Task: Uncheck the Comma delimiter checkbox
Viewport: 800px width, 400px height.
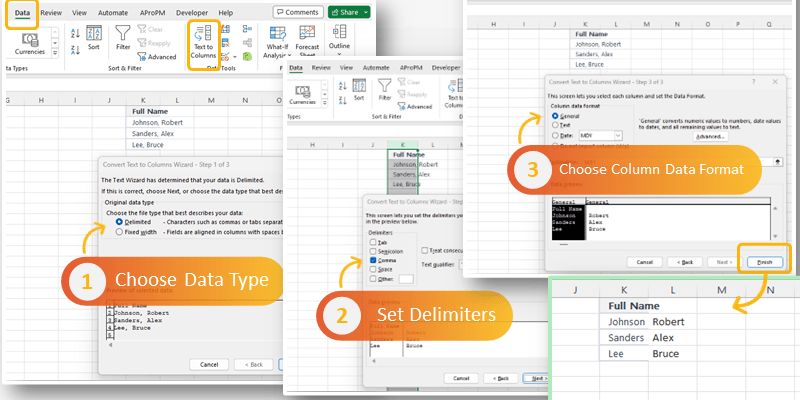Action: coord(373,260)
